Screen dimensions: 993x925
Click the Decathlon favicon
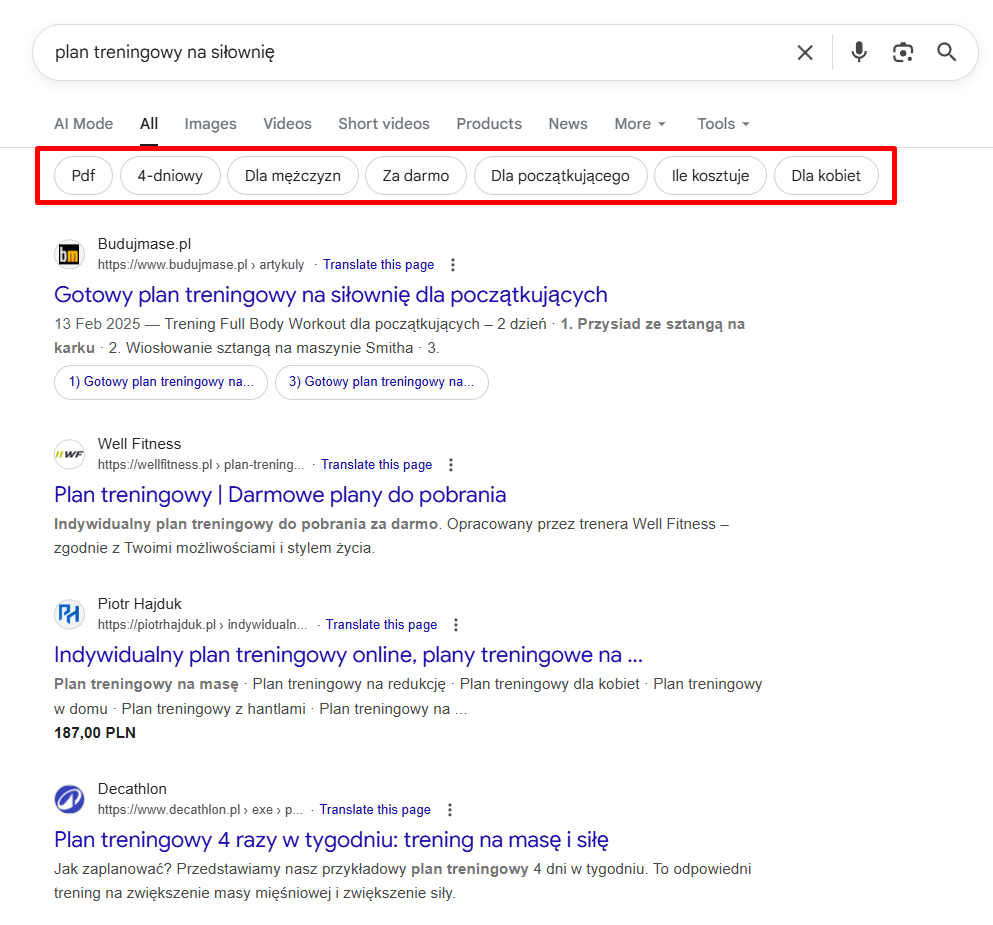tap(69, 799)
